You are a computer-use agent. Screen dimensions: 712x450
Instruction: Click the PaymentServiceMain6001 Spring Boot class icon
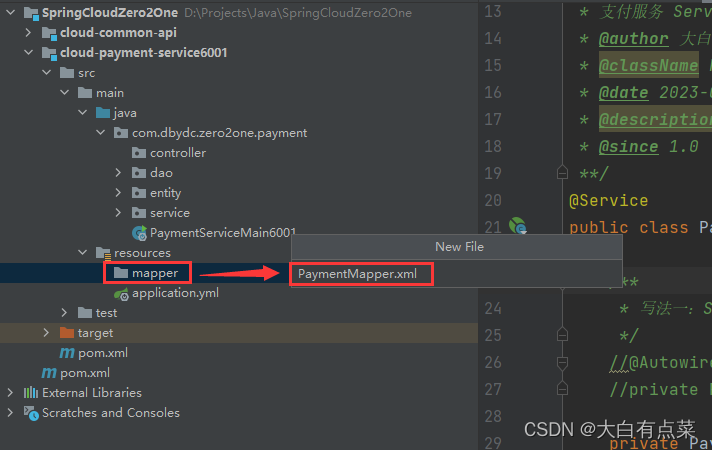(x=139, y=233)
